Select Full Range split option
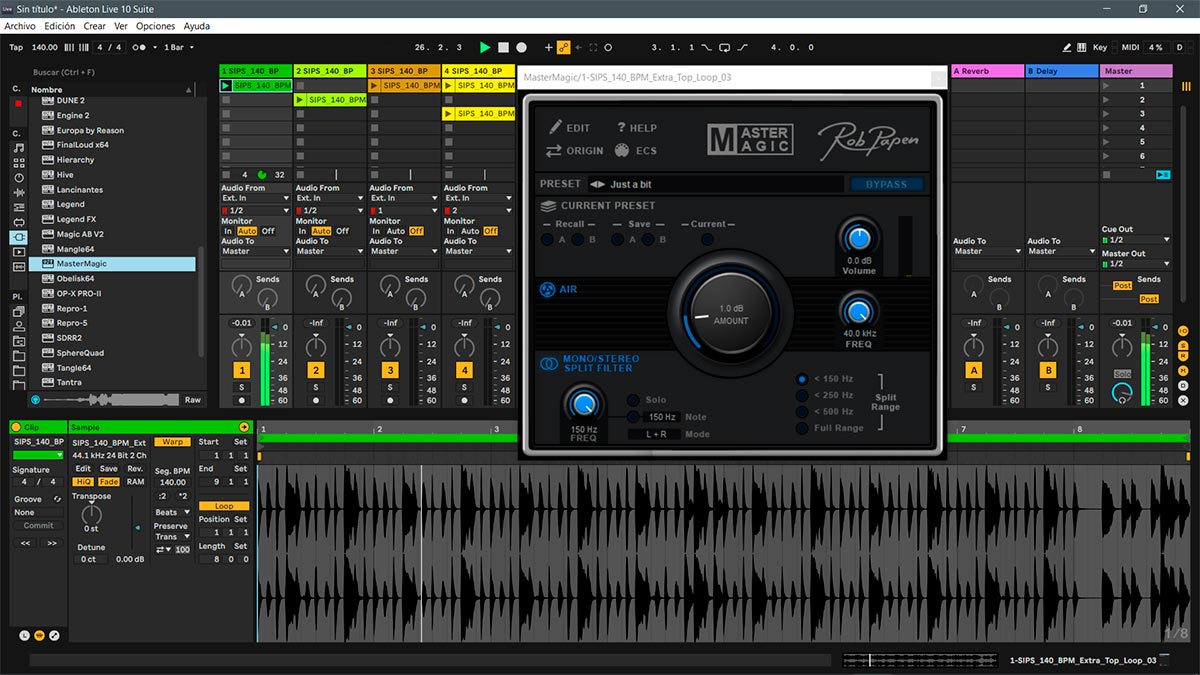1200x675 pixels. [x=802, y=428]
